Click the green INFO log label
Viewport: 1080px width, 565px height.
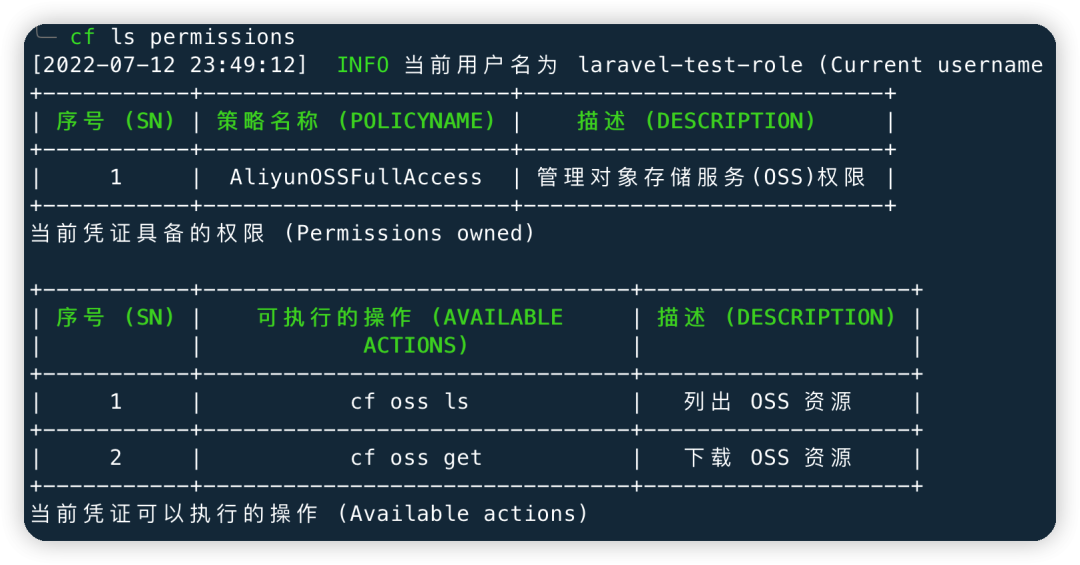click(363, 65)
